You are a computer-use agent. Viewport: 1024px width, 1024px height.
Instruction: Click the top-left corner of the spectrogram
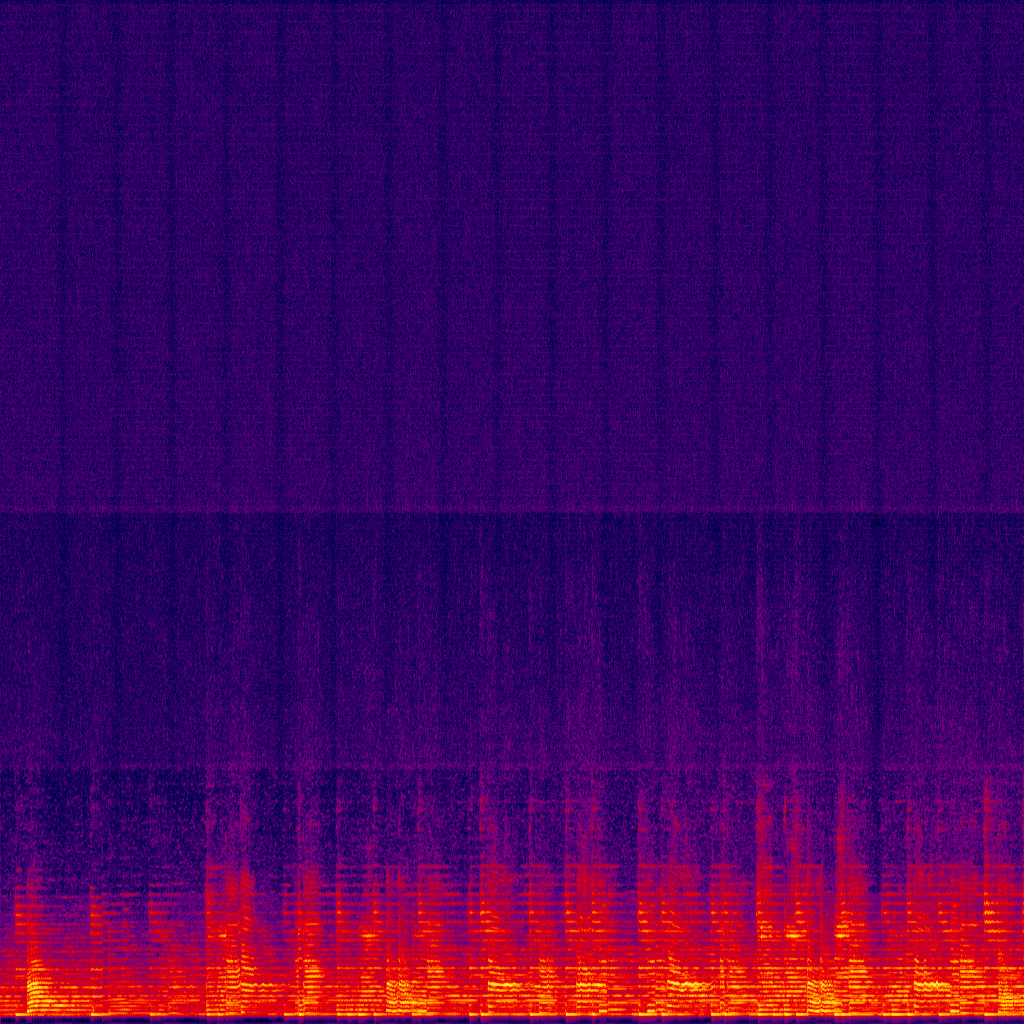click(2, 2)
